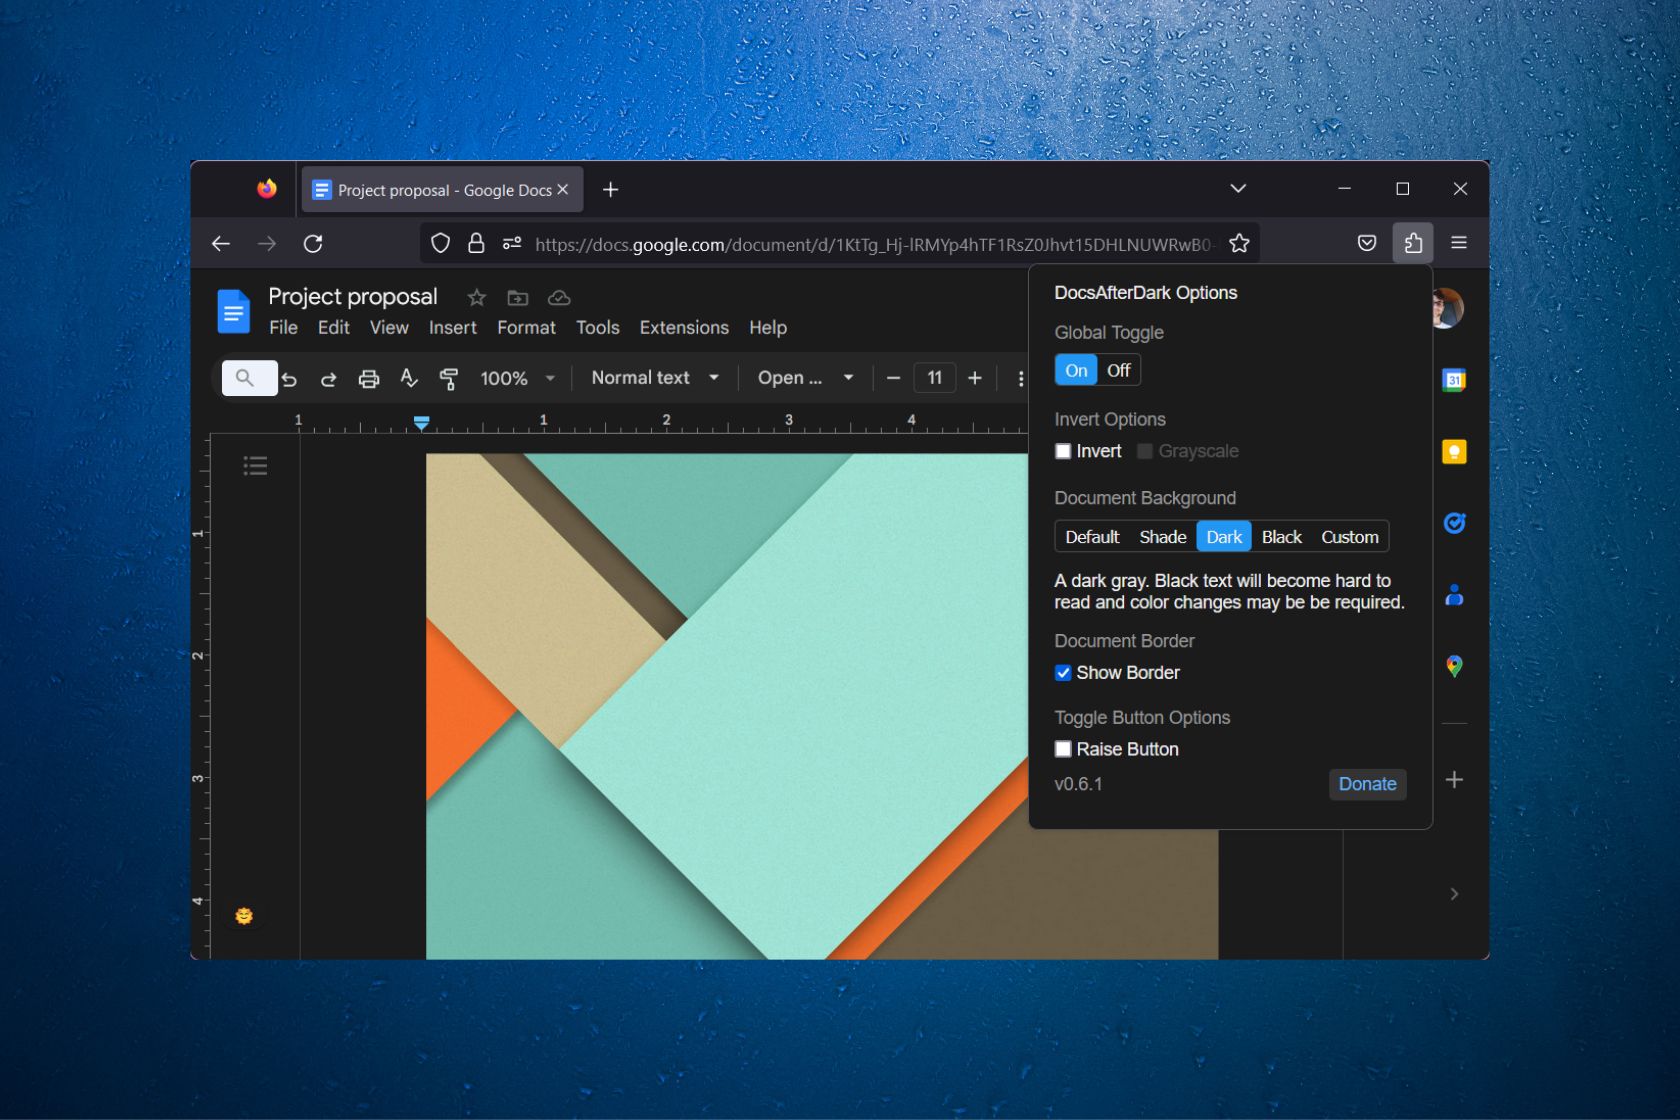Enable the Invert checkbox
Image resolution: width=1680 pixels, height=1120 pixels.
click(x=1063, y=451)
